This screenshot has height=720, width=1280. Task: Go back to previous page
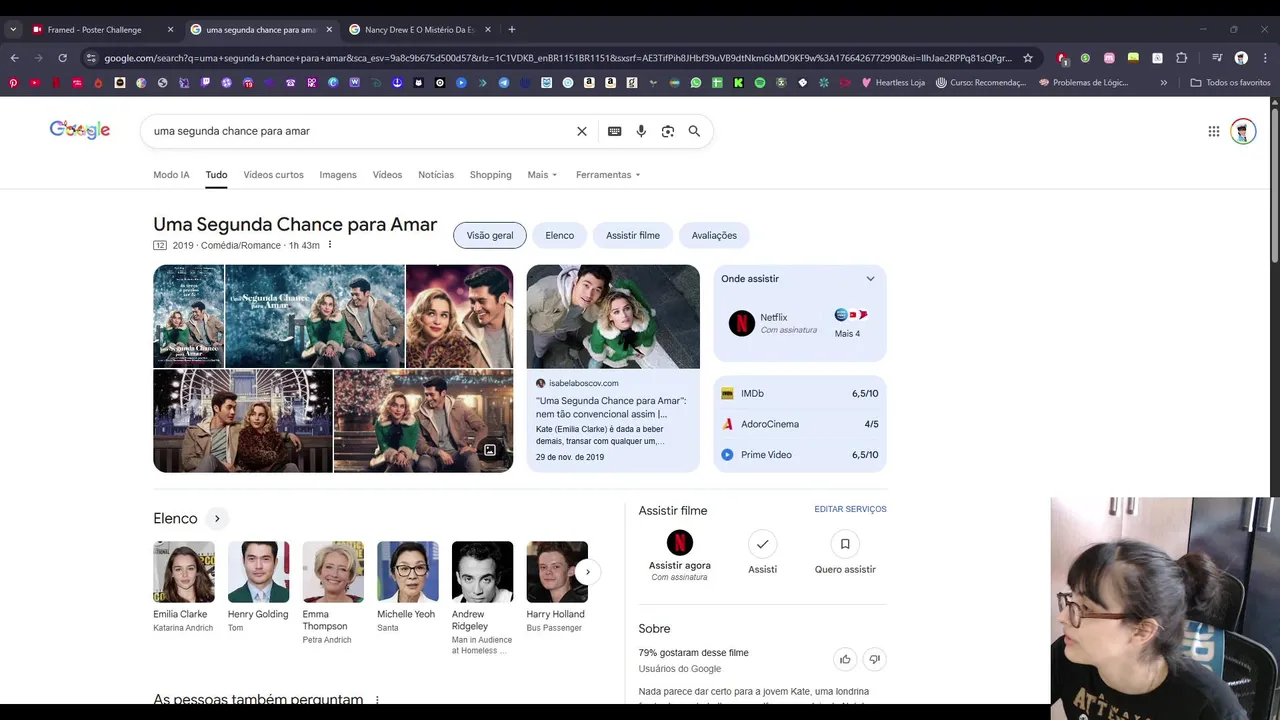[14, 58]
